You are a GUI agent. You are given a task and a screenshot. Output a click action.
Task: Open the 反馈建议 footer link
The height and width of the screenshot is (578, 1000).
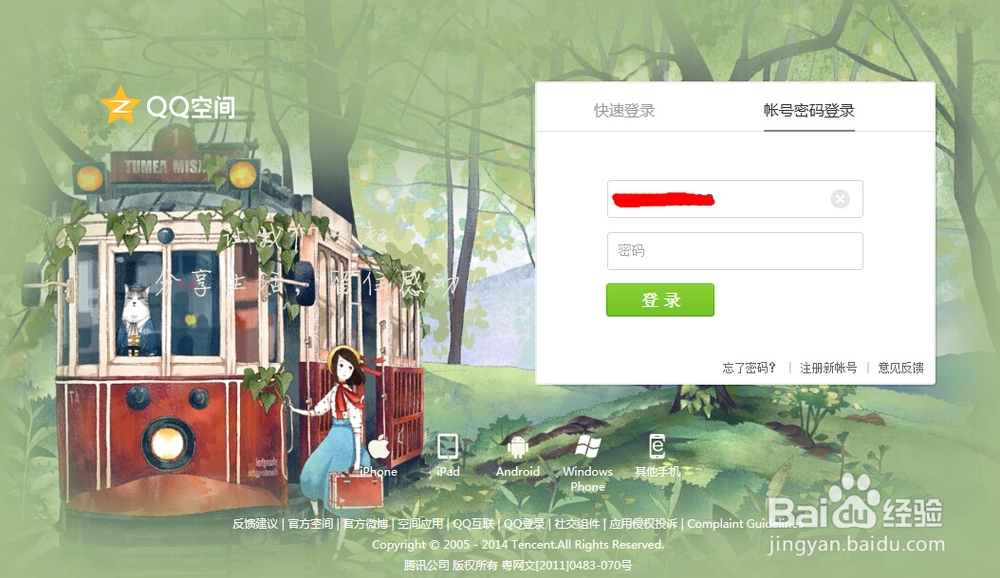coord(255,524)
